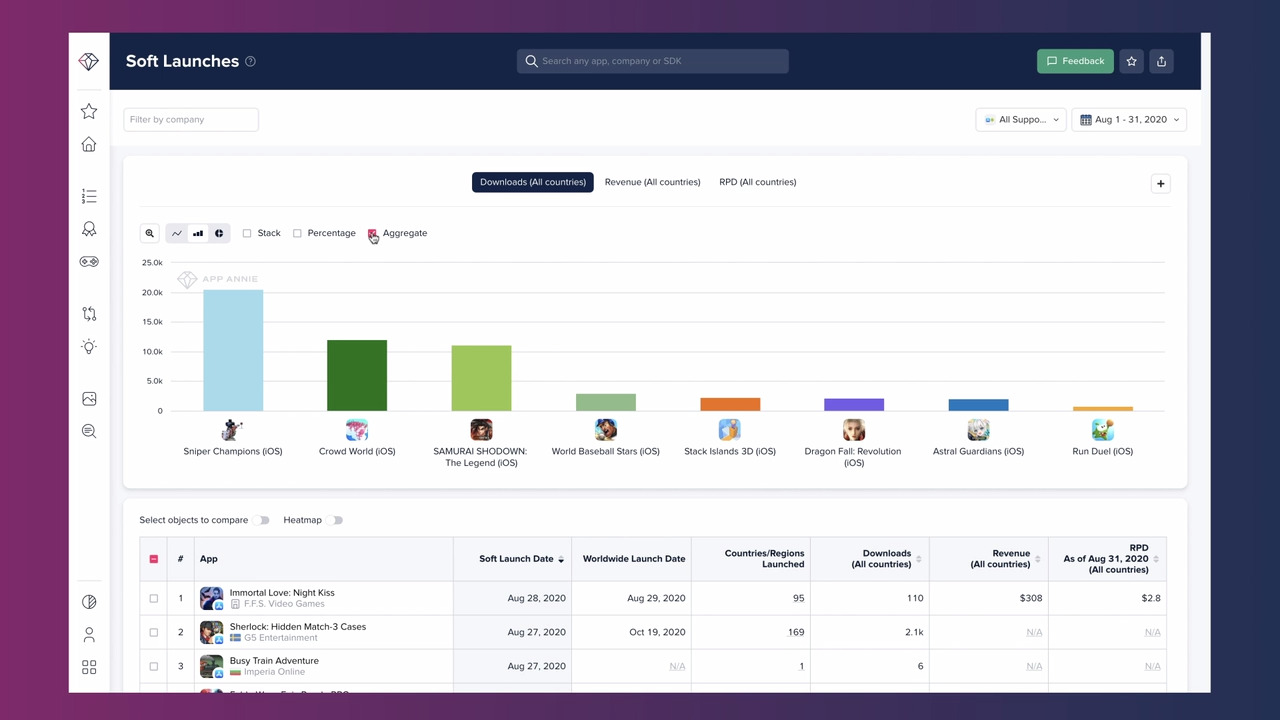
Task: Click the light green SAMURAI SHODOWN bar
Action: [481, 378]
